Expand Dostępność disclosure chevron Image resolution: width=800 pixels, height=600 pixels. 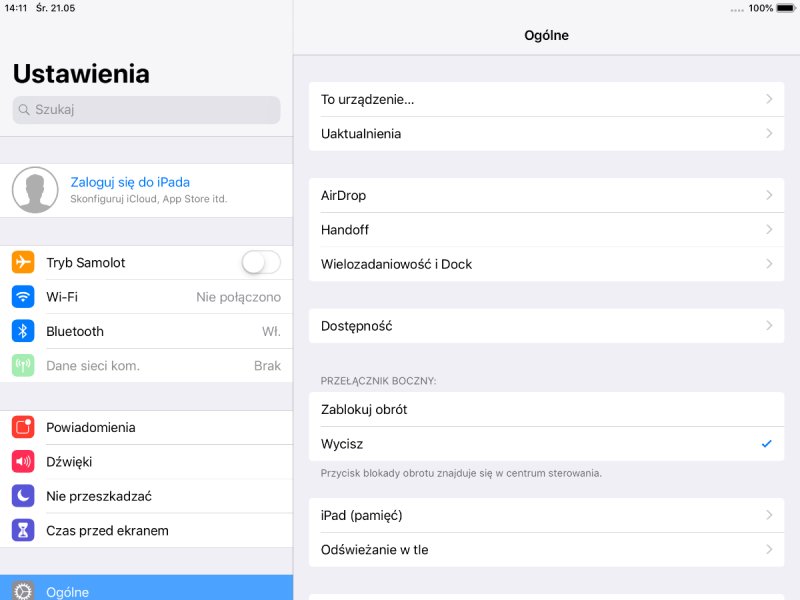point(769,326)
